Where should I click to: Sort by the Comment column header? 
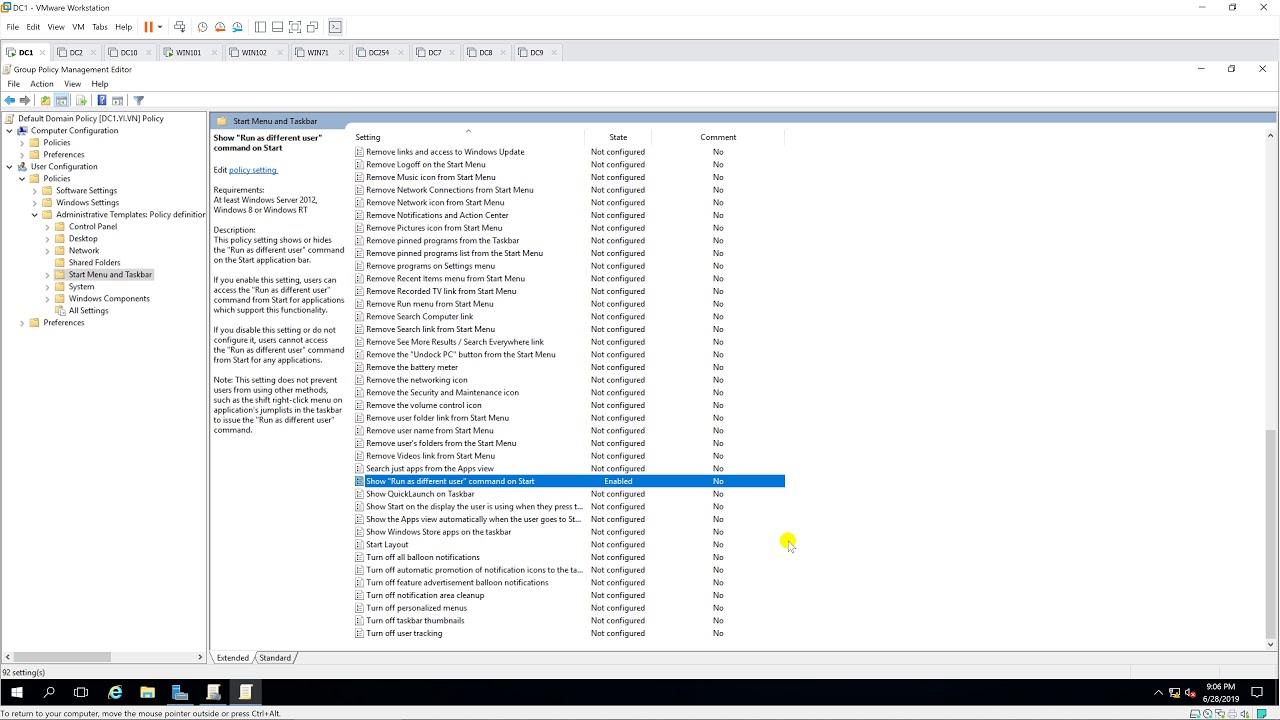pos(718,137)
